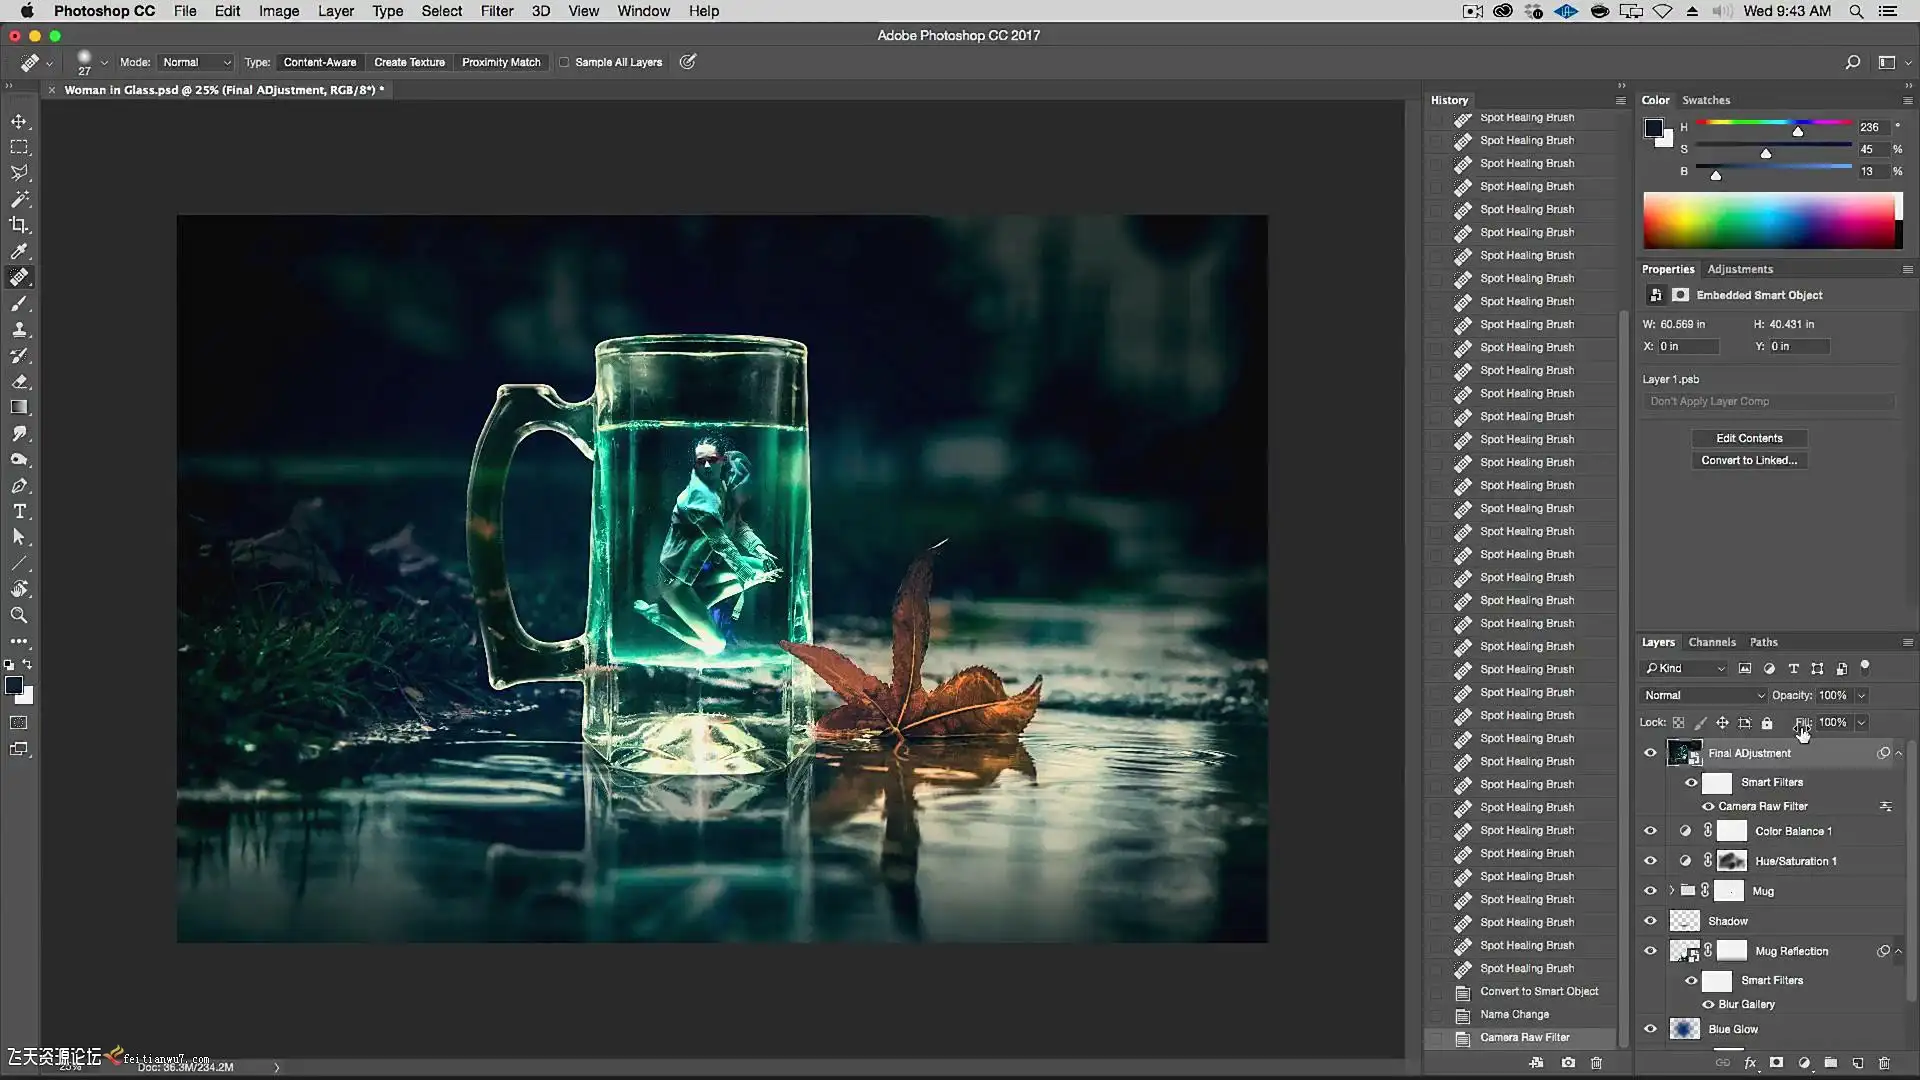Select the Zoom tool in the toolbar
Image resolution: width=1920 pixels, height=1080 pixels.
click(19, 615)
